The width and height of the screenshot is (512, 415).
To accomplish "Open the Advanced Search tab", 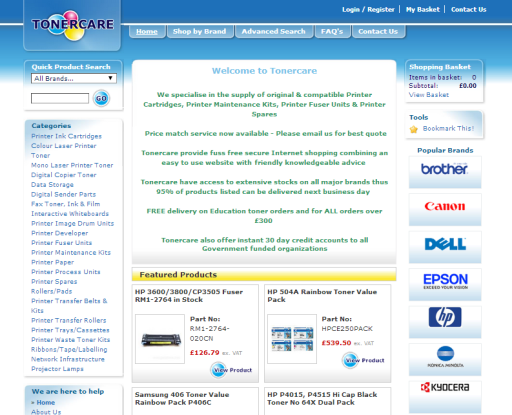I will coord(273,32).
